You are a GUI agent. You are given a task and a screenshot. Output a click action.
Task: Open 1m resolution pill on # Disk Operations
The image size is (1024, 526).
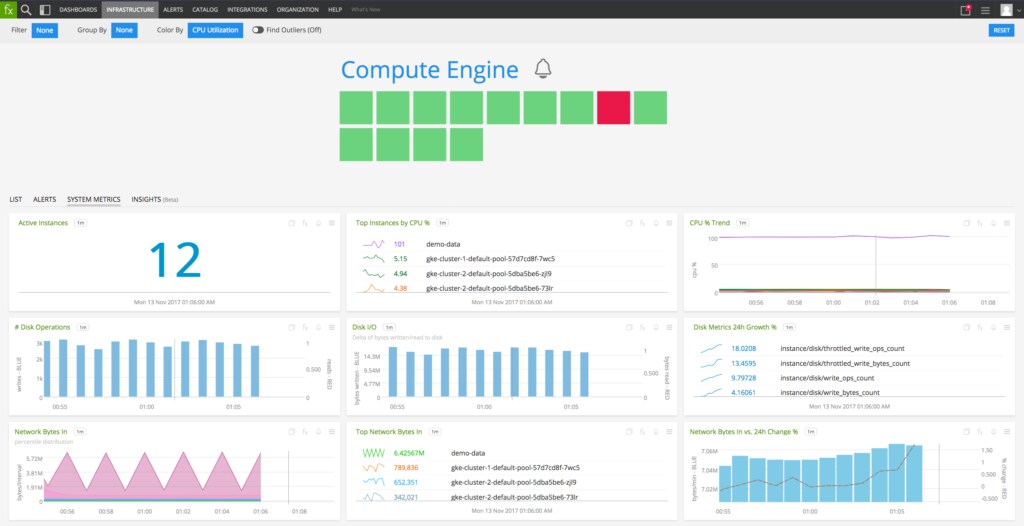[x=82, y=327]
